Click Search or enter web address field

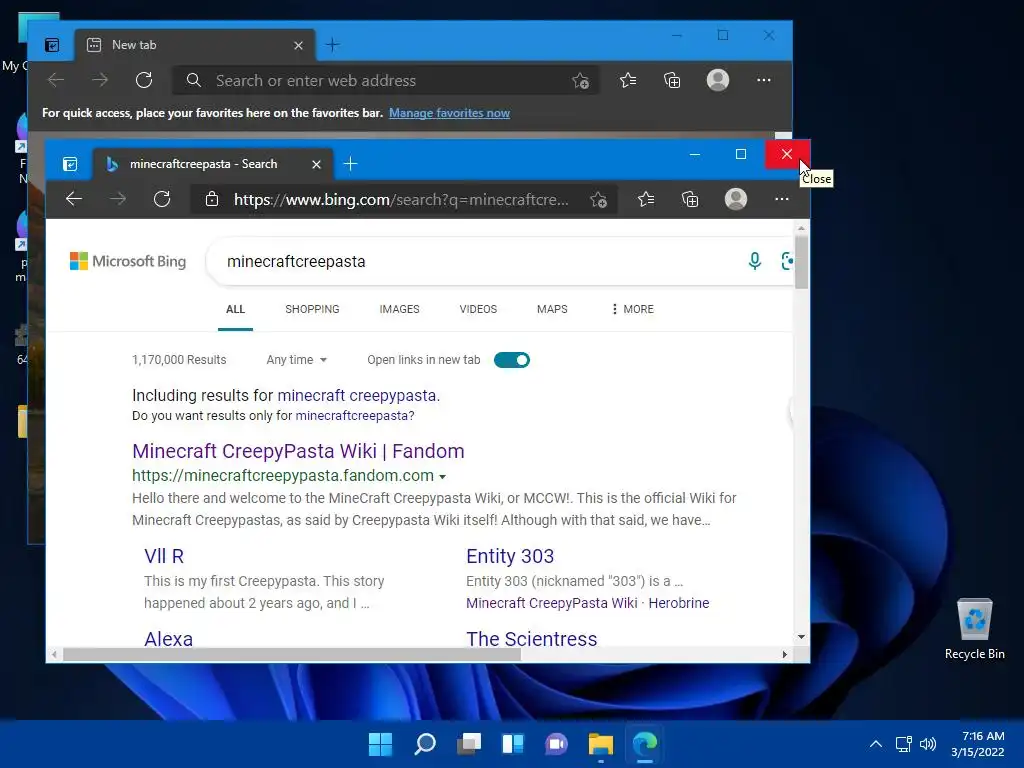(385, 80)
